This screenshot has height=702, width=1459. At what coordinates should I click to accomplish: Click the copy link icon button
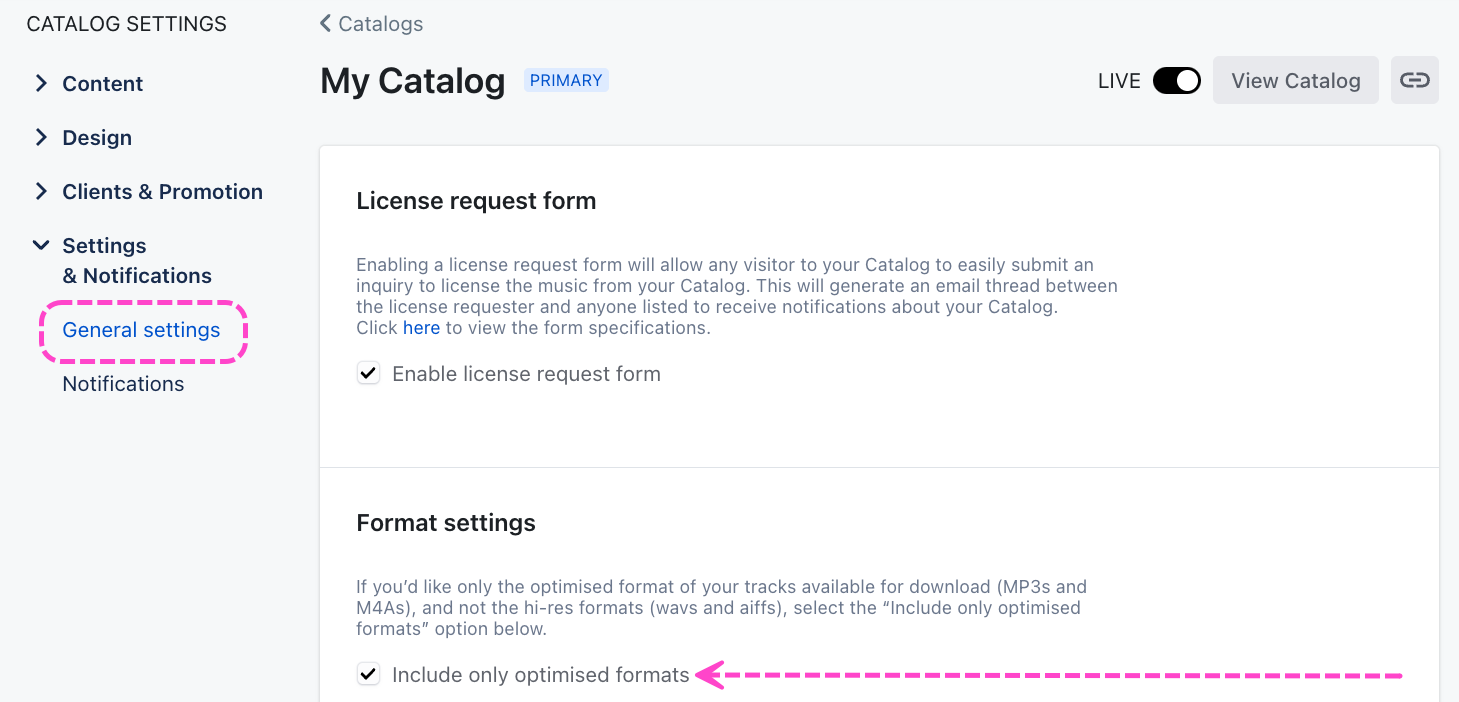1414,81
